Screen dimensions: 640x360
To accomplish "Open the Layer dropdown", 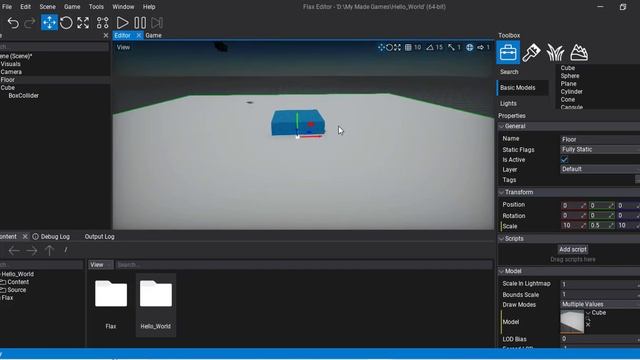I will coord(600,169).
